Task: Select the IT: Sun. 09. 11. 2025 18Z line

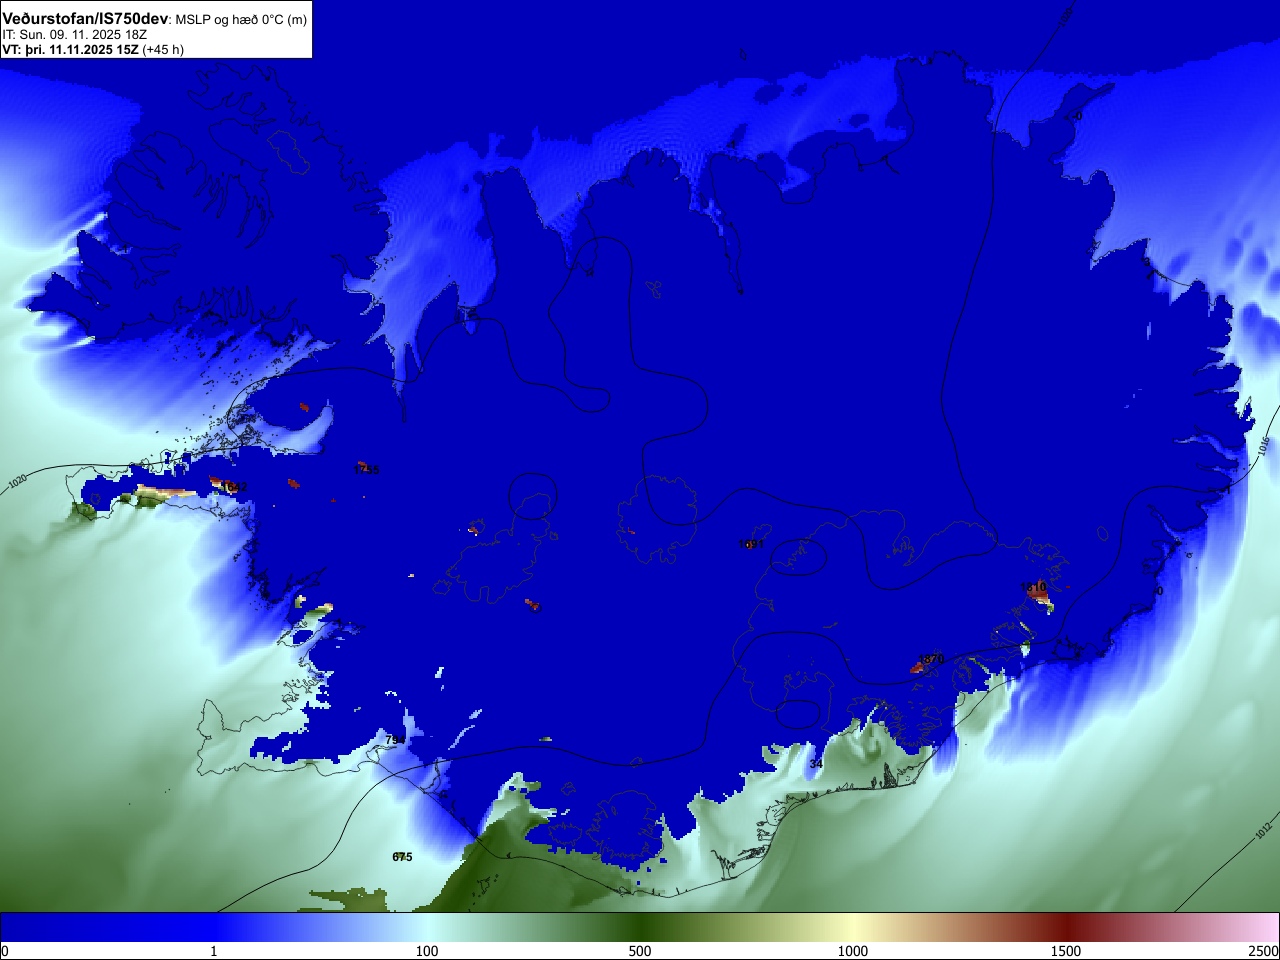Action: pyautogui.click(x=75, y=35)
